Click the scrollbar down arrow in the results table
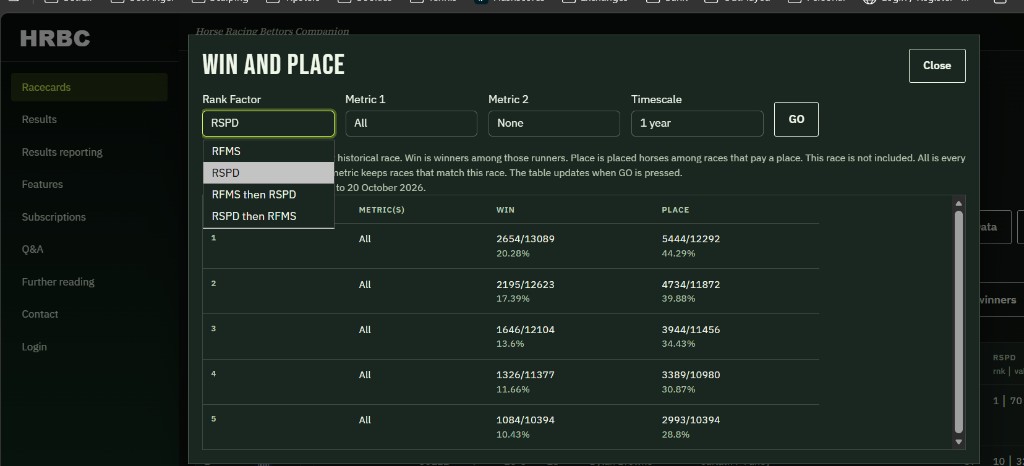Viewport: 1024px width, 466px height. click(959, 442)
